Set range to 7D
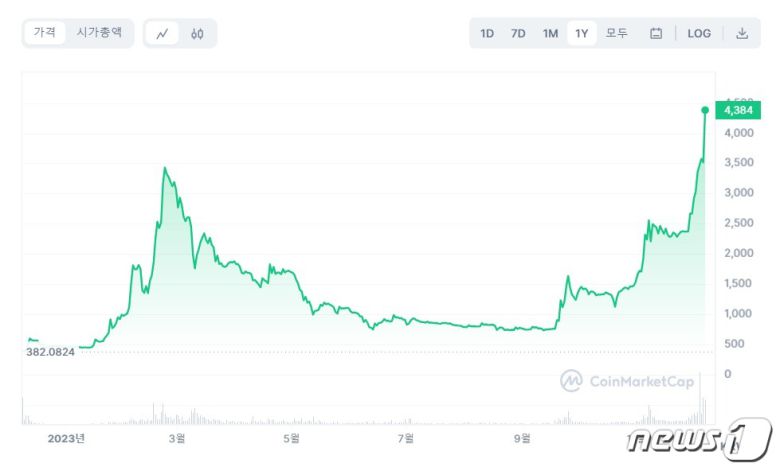Screen dimensions: 780x471 point(518,33)
